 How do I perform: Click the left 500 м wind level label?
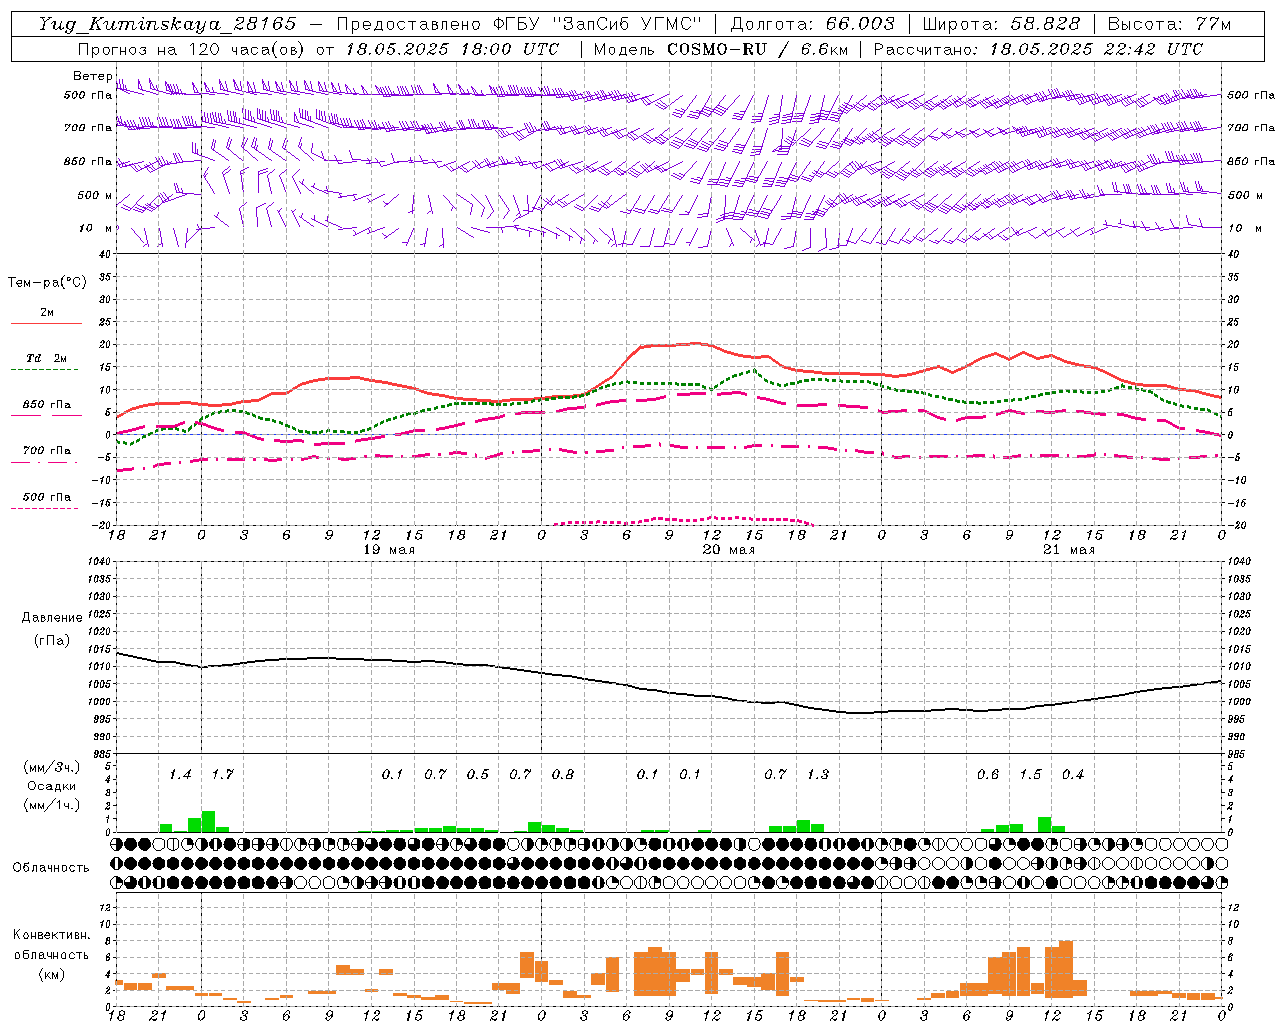click(x=95, y=195)
